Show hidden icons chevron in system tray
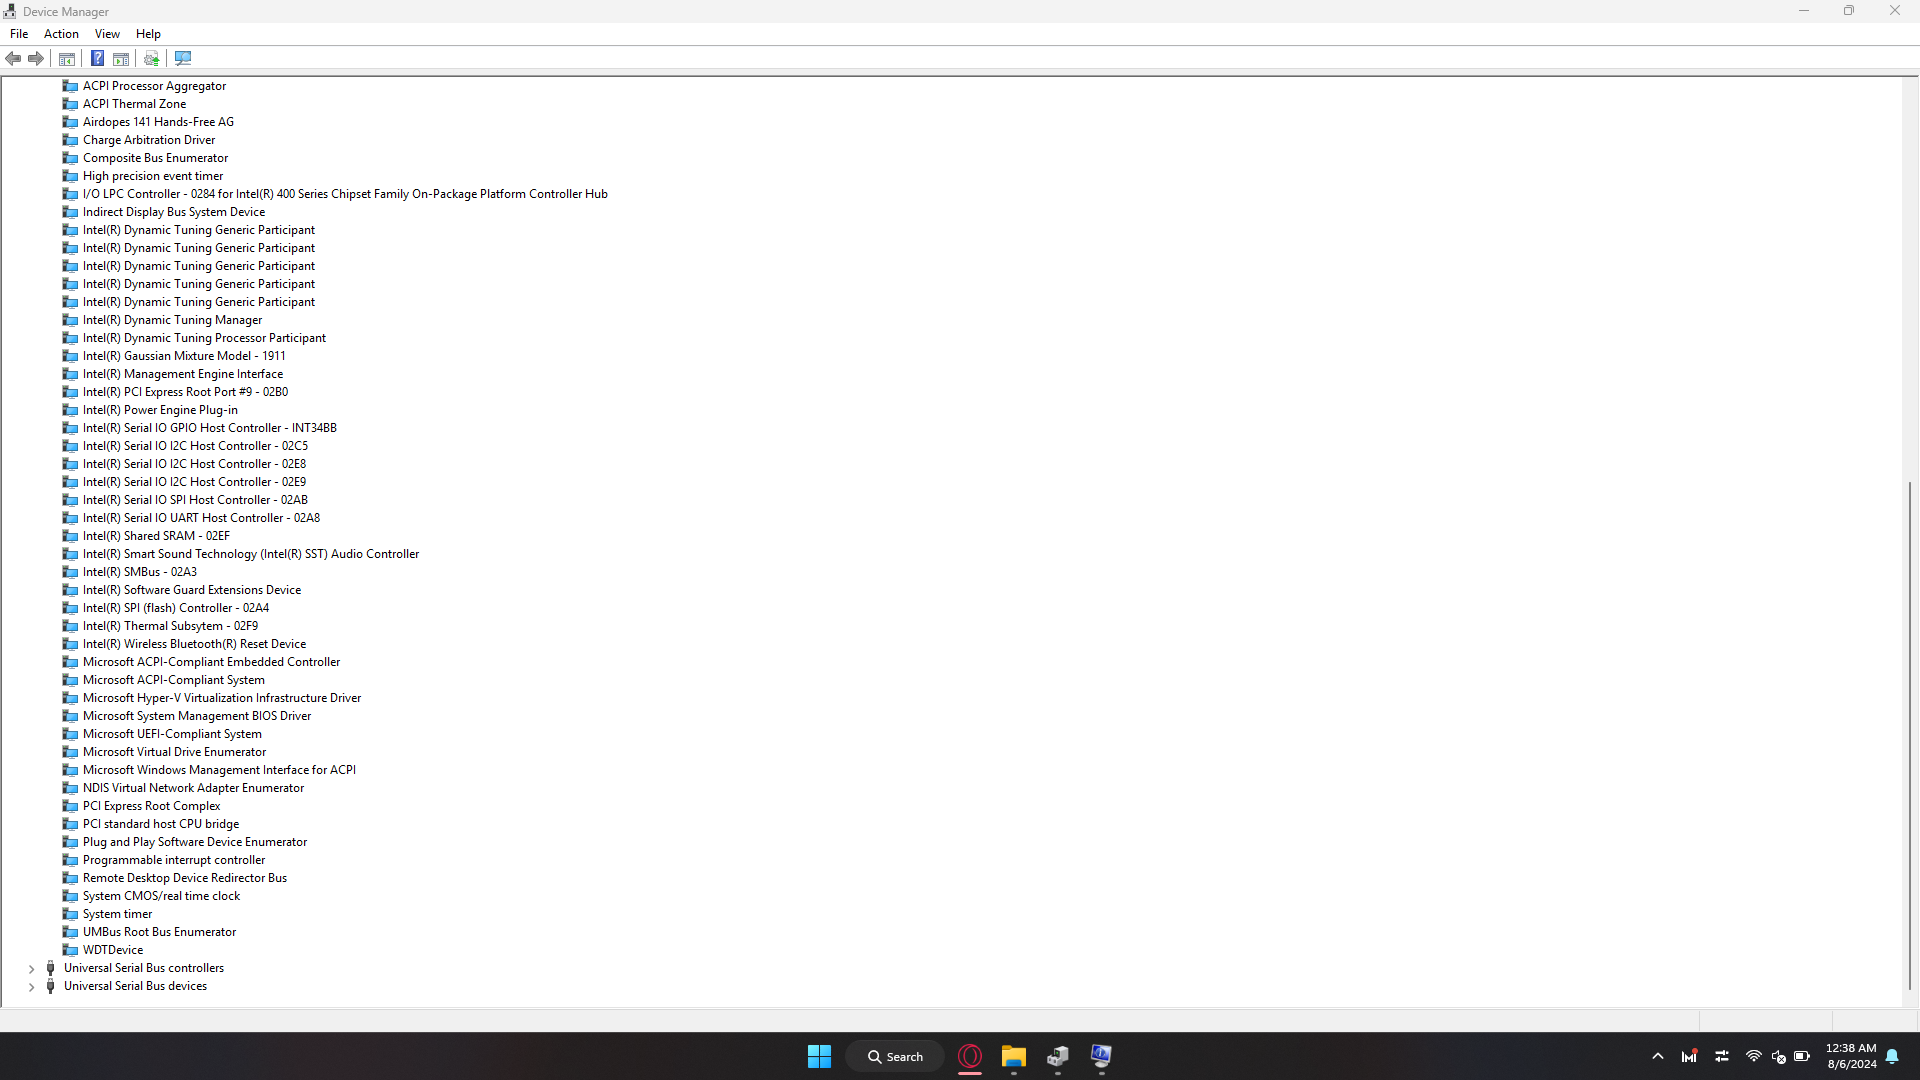The image size is (1920, 1080). (x=1657, y=1057)
